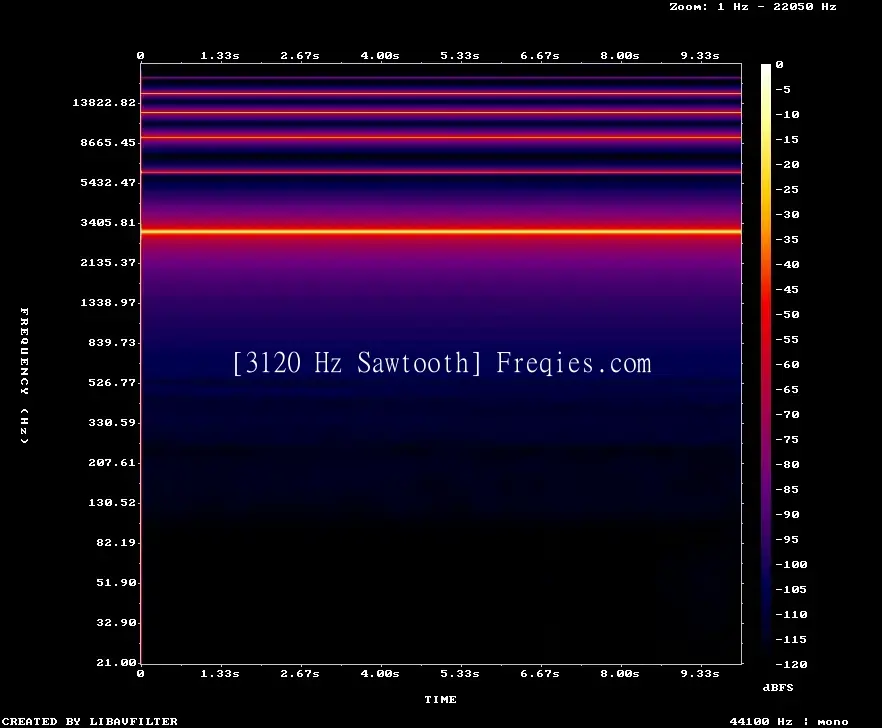Click the dBFS legend unit label
Screen dimensions: 882x728
778,687
